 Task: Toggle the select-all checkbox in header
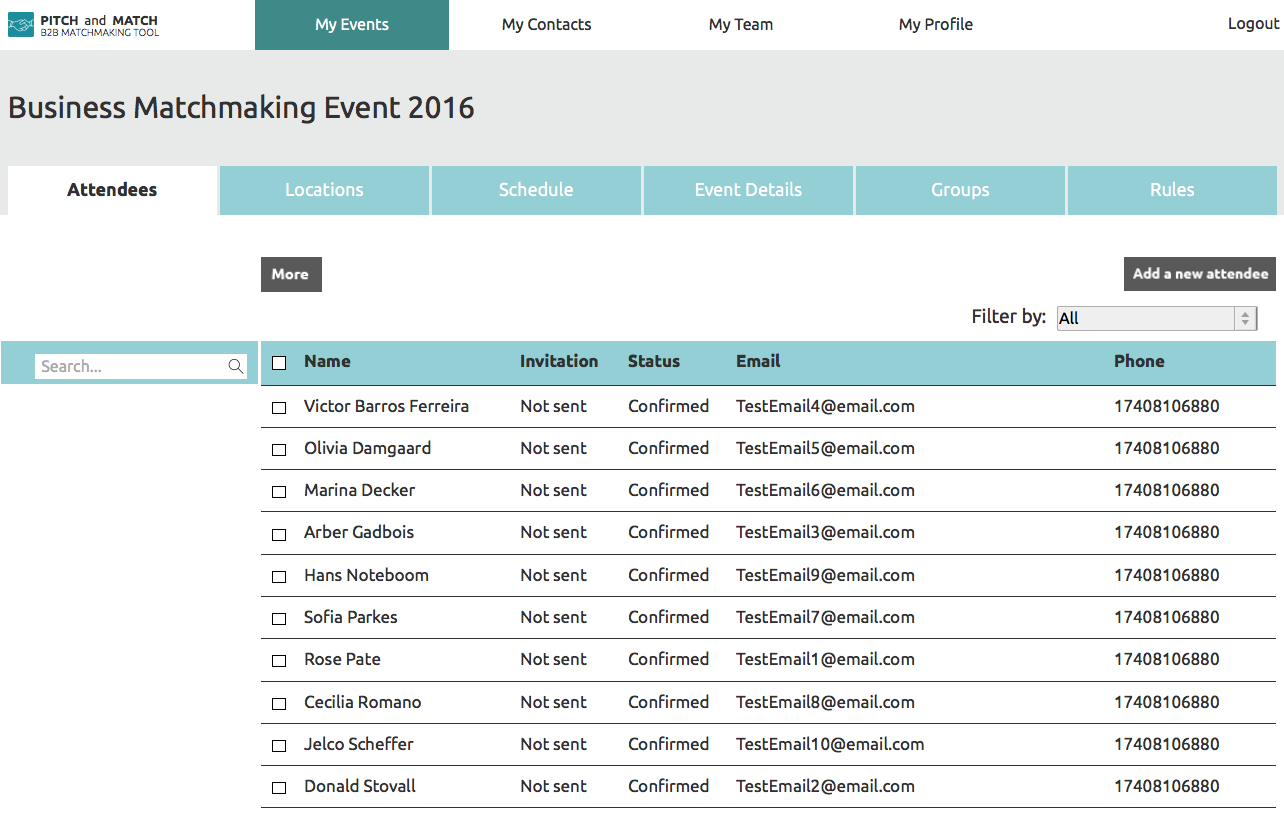click(279, 363)
